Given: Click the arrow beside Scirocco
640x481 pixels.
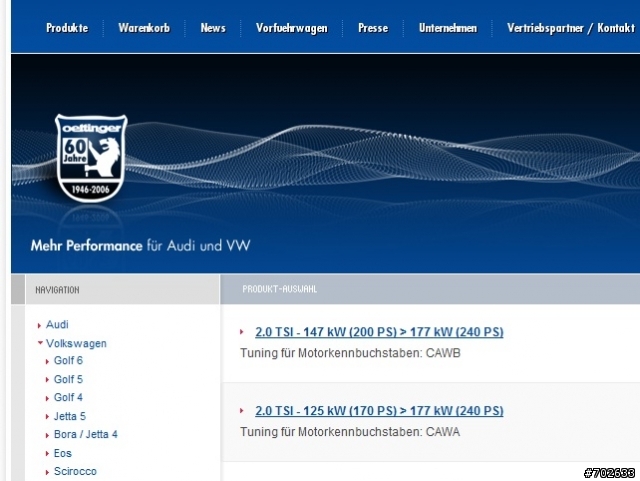Looking at the screenshot, I should coord(47,472).
